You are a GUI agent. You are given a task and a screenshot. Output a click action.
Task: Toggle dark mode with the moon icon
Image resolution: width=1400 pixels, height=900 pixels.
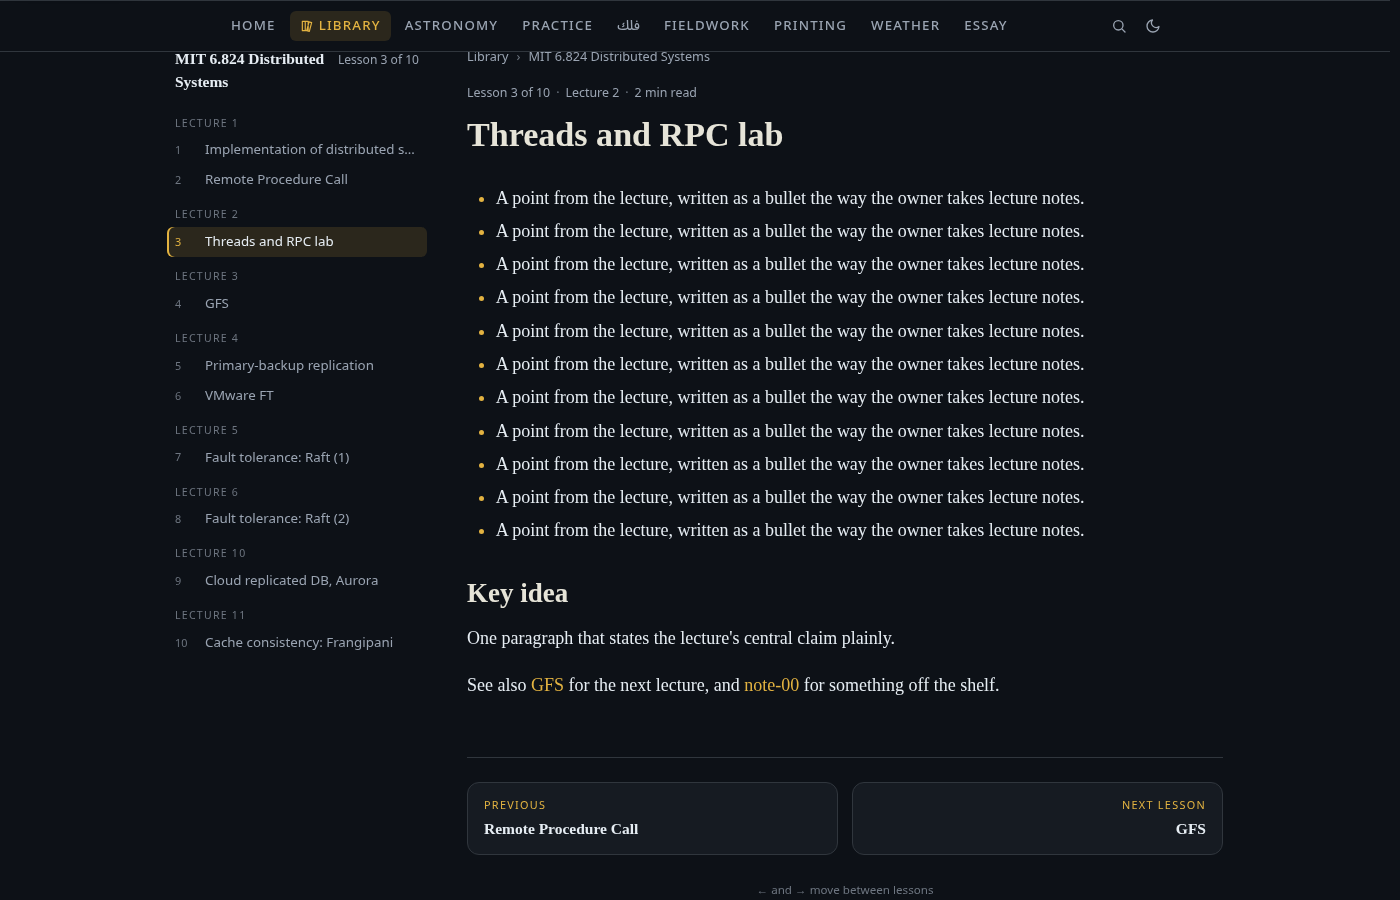(1153, 26)
